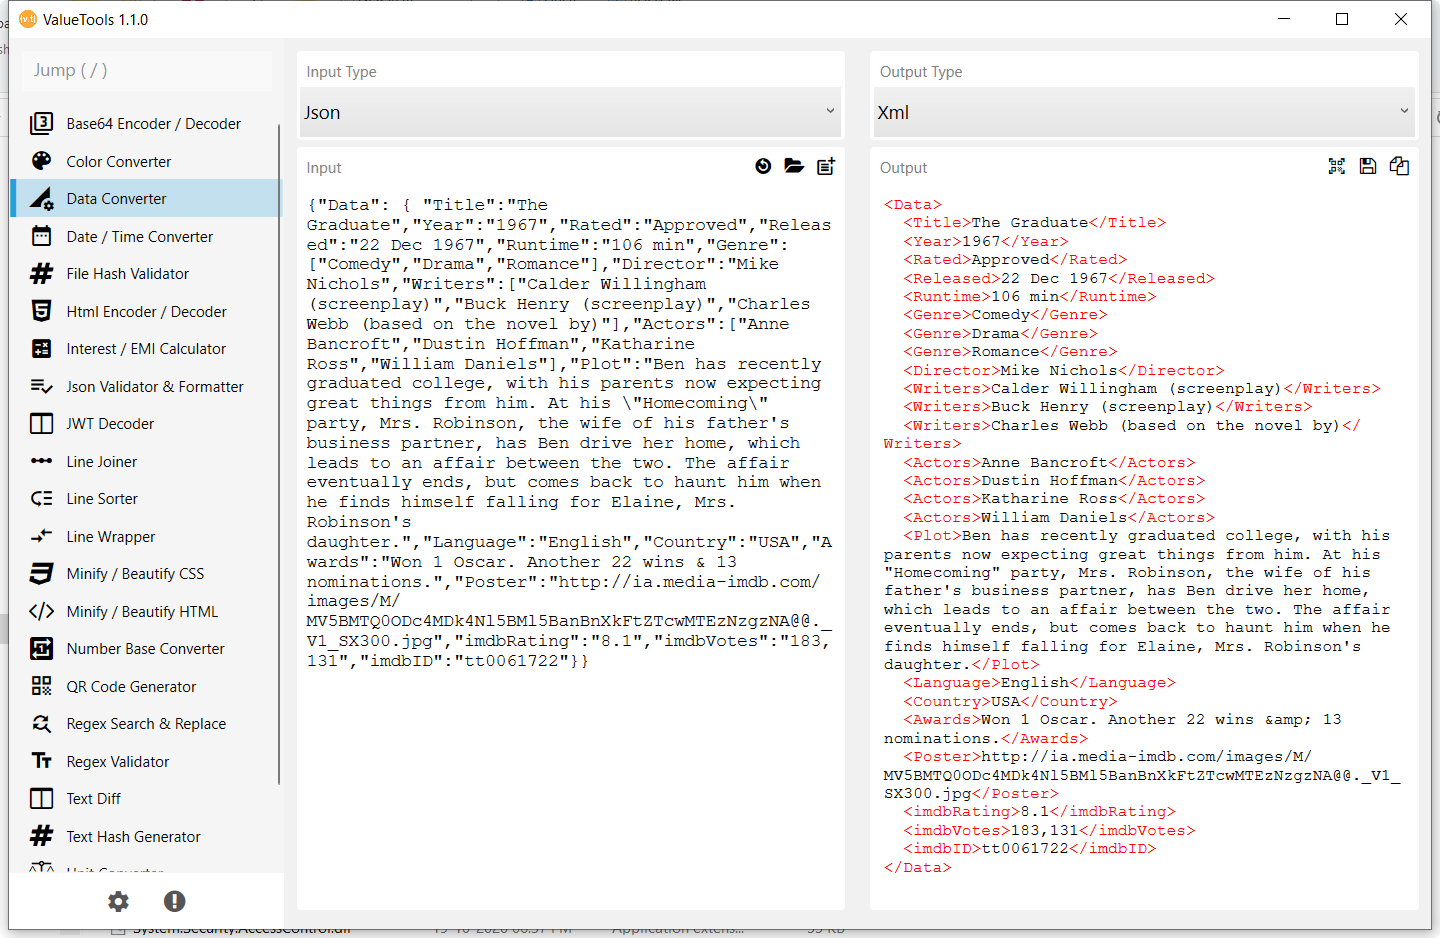Select the Regex Validator Tt icon
The width and height of the screenshot is (1440, 938).
[41, 761]
